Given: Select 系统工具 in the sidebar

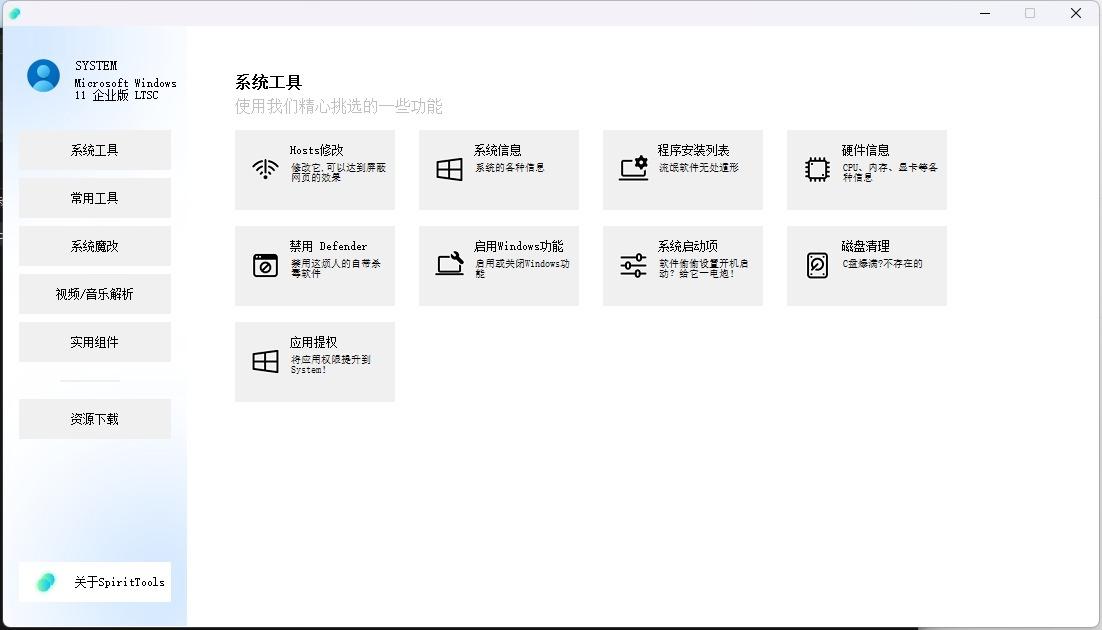Looking at the screenshot, I should [x=95, y=150].
